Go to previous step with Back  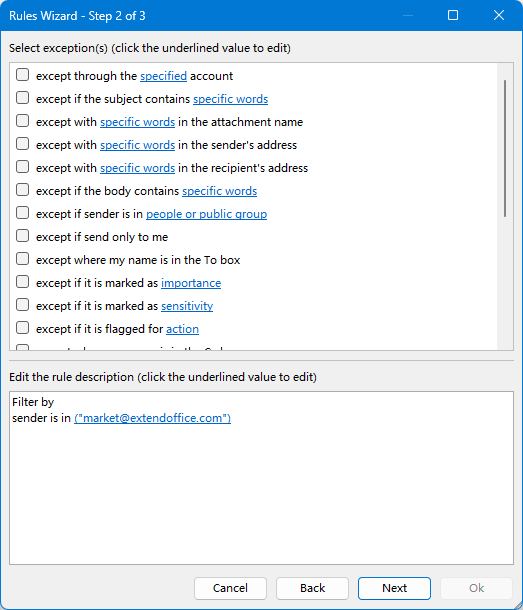312,588
